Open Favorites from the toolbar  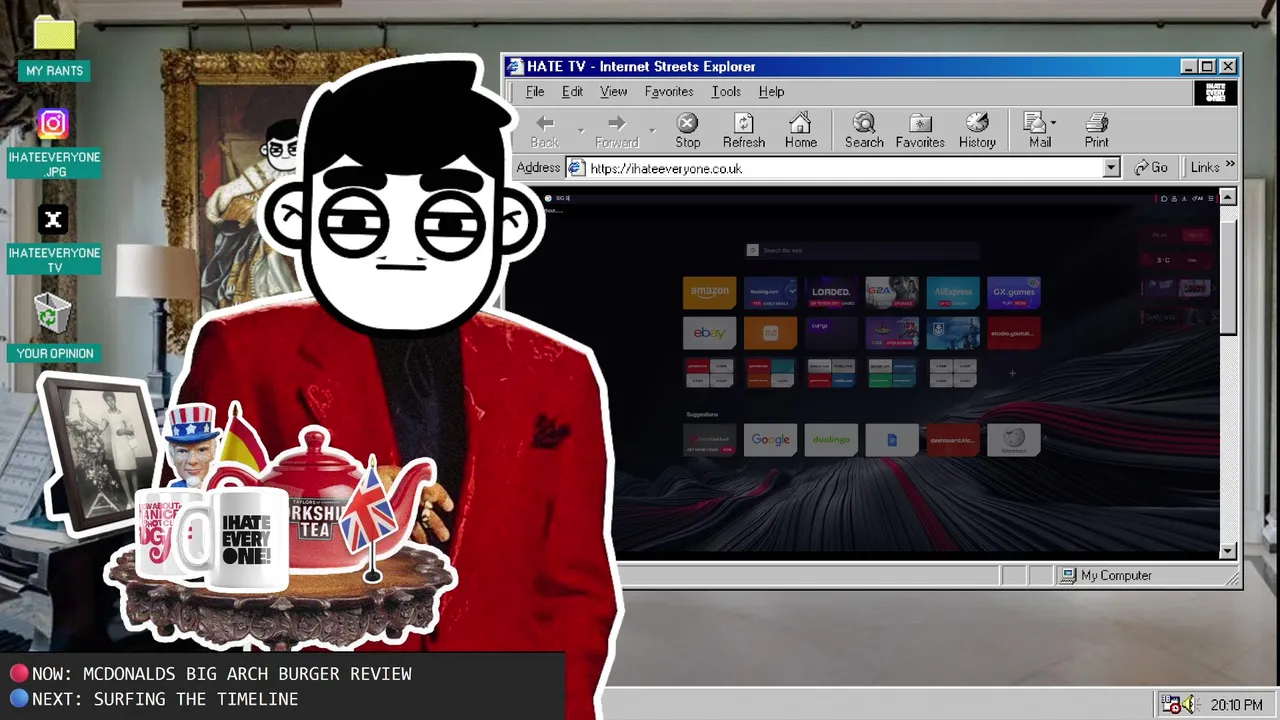click(920, 131)
